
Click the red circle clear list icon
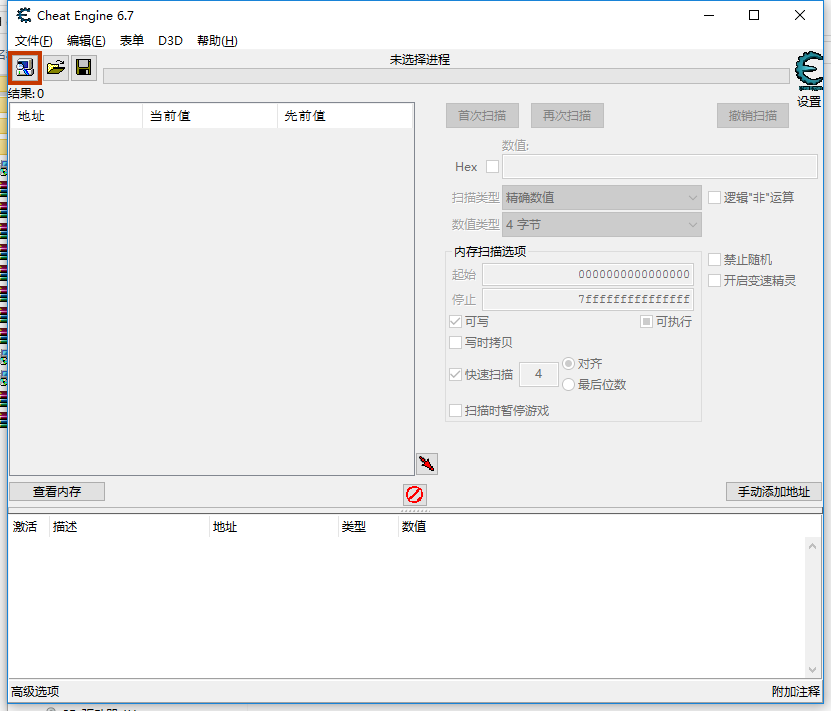pos(414,494)
